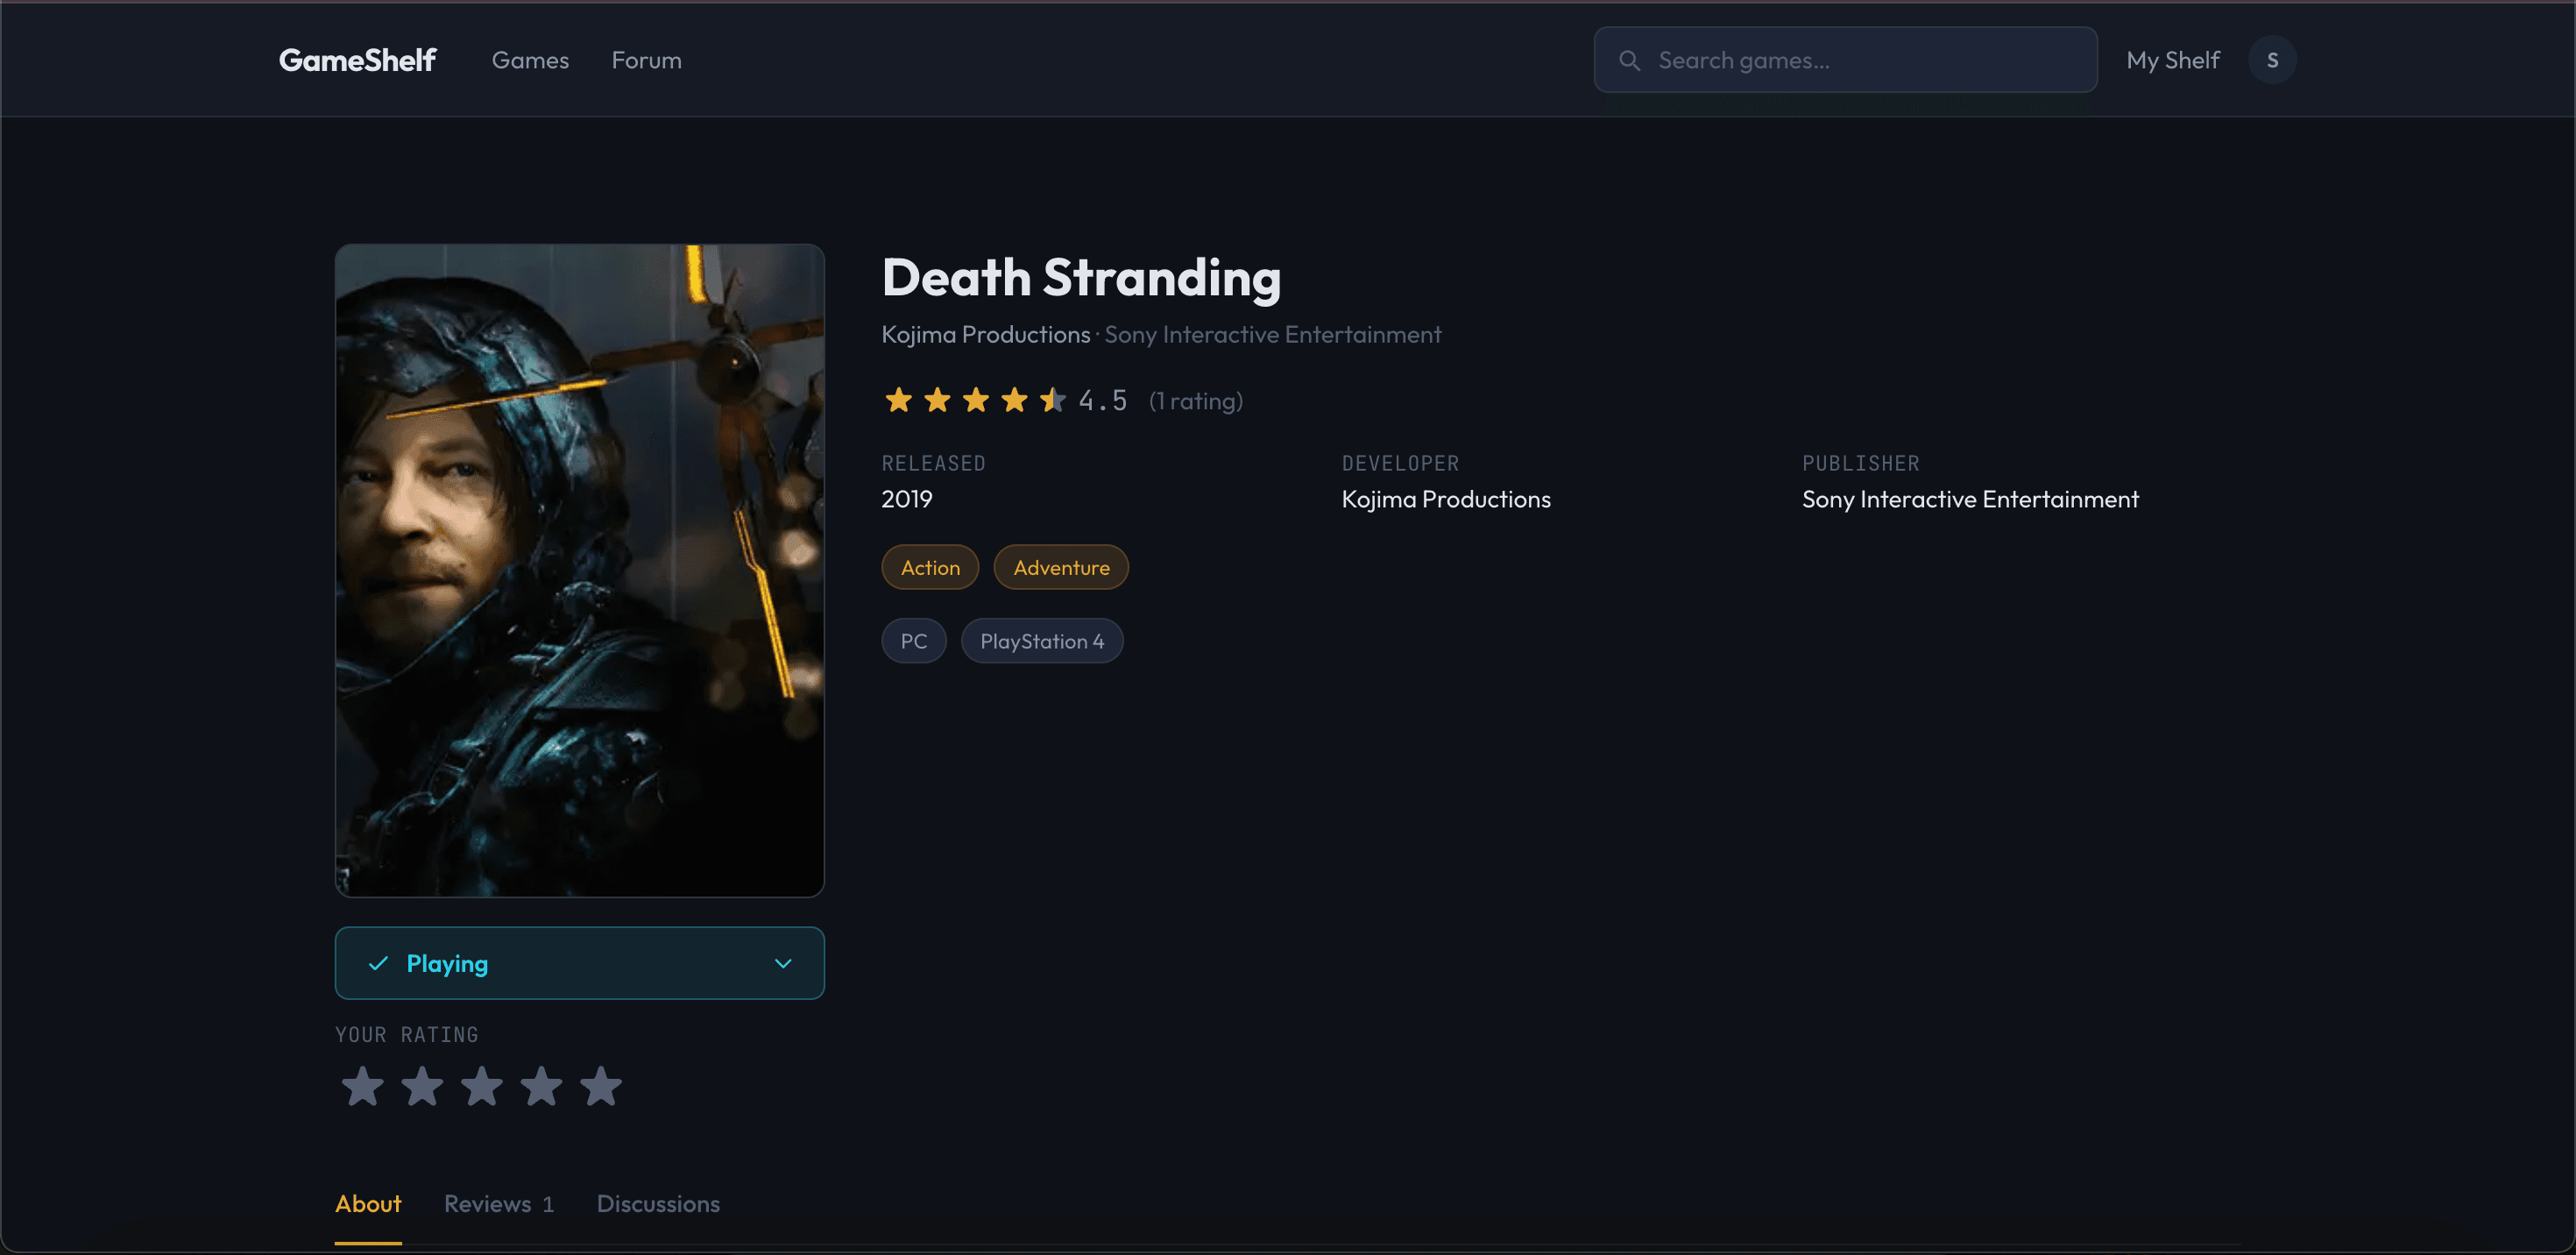Image resolution: width=2576 pixels, height=1255 pixels.
Task: Give five stars under Your Rating
Action: click(x=601, y=1087)
